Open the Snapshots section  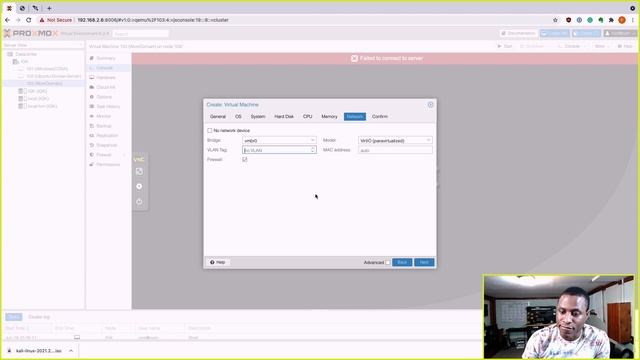[x=107, y=145]
